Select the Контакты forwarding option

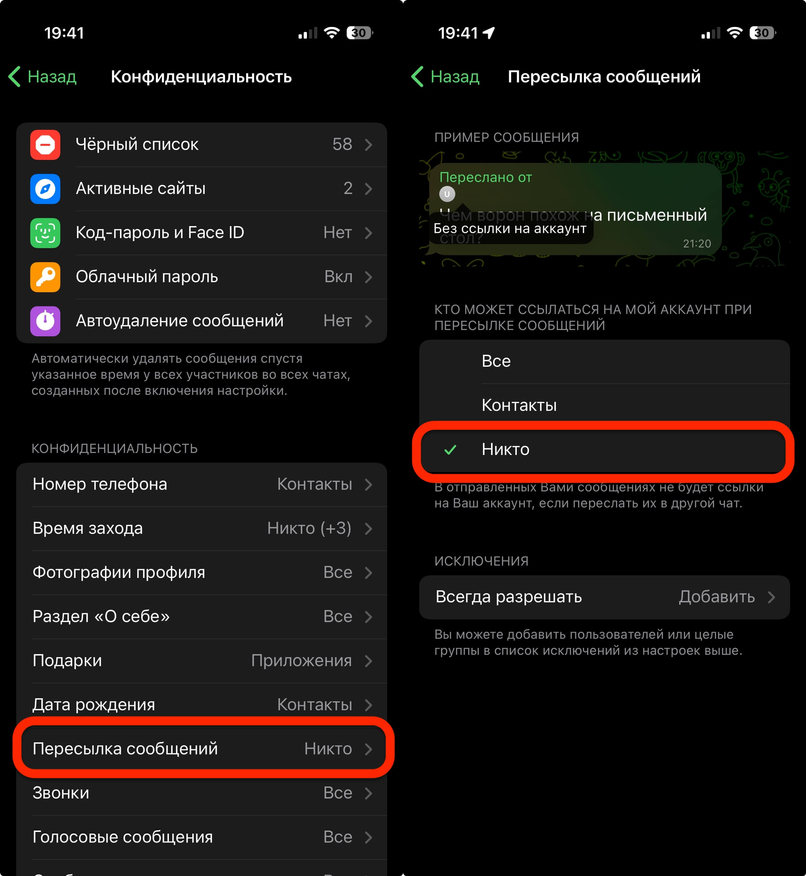[x=604, y=406]
